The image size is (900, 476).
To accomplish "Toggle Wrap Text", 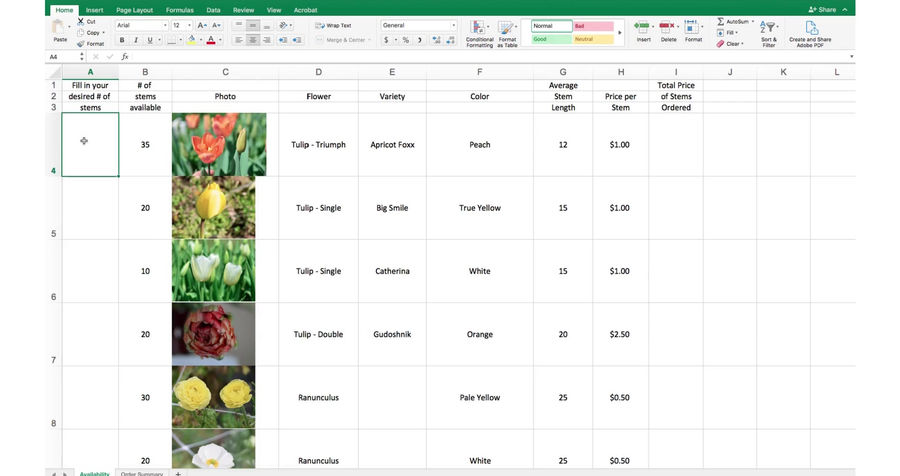I will (x=333, y=25).
